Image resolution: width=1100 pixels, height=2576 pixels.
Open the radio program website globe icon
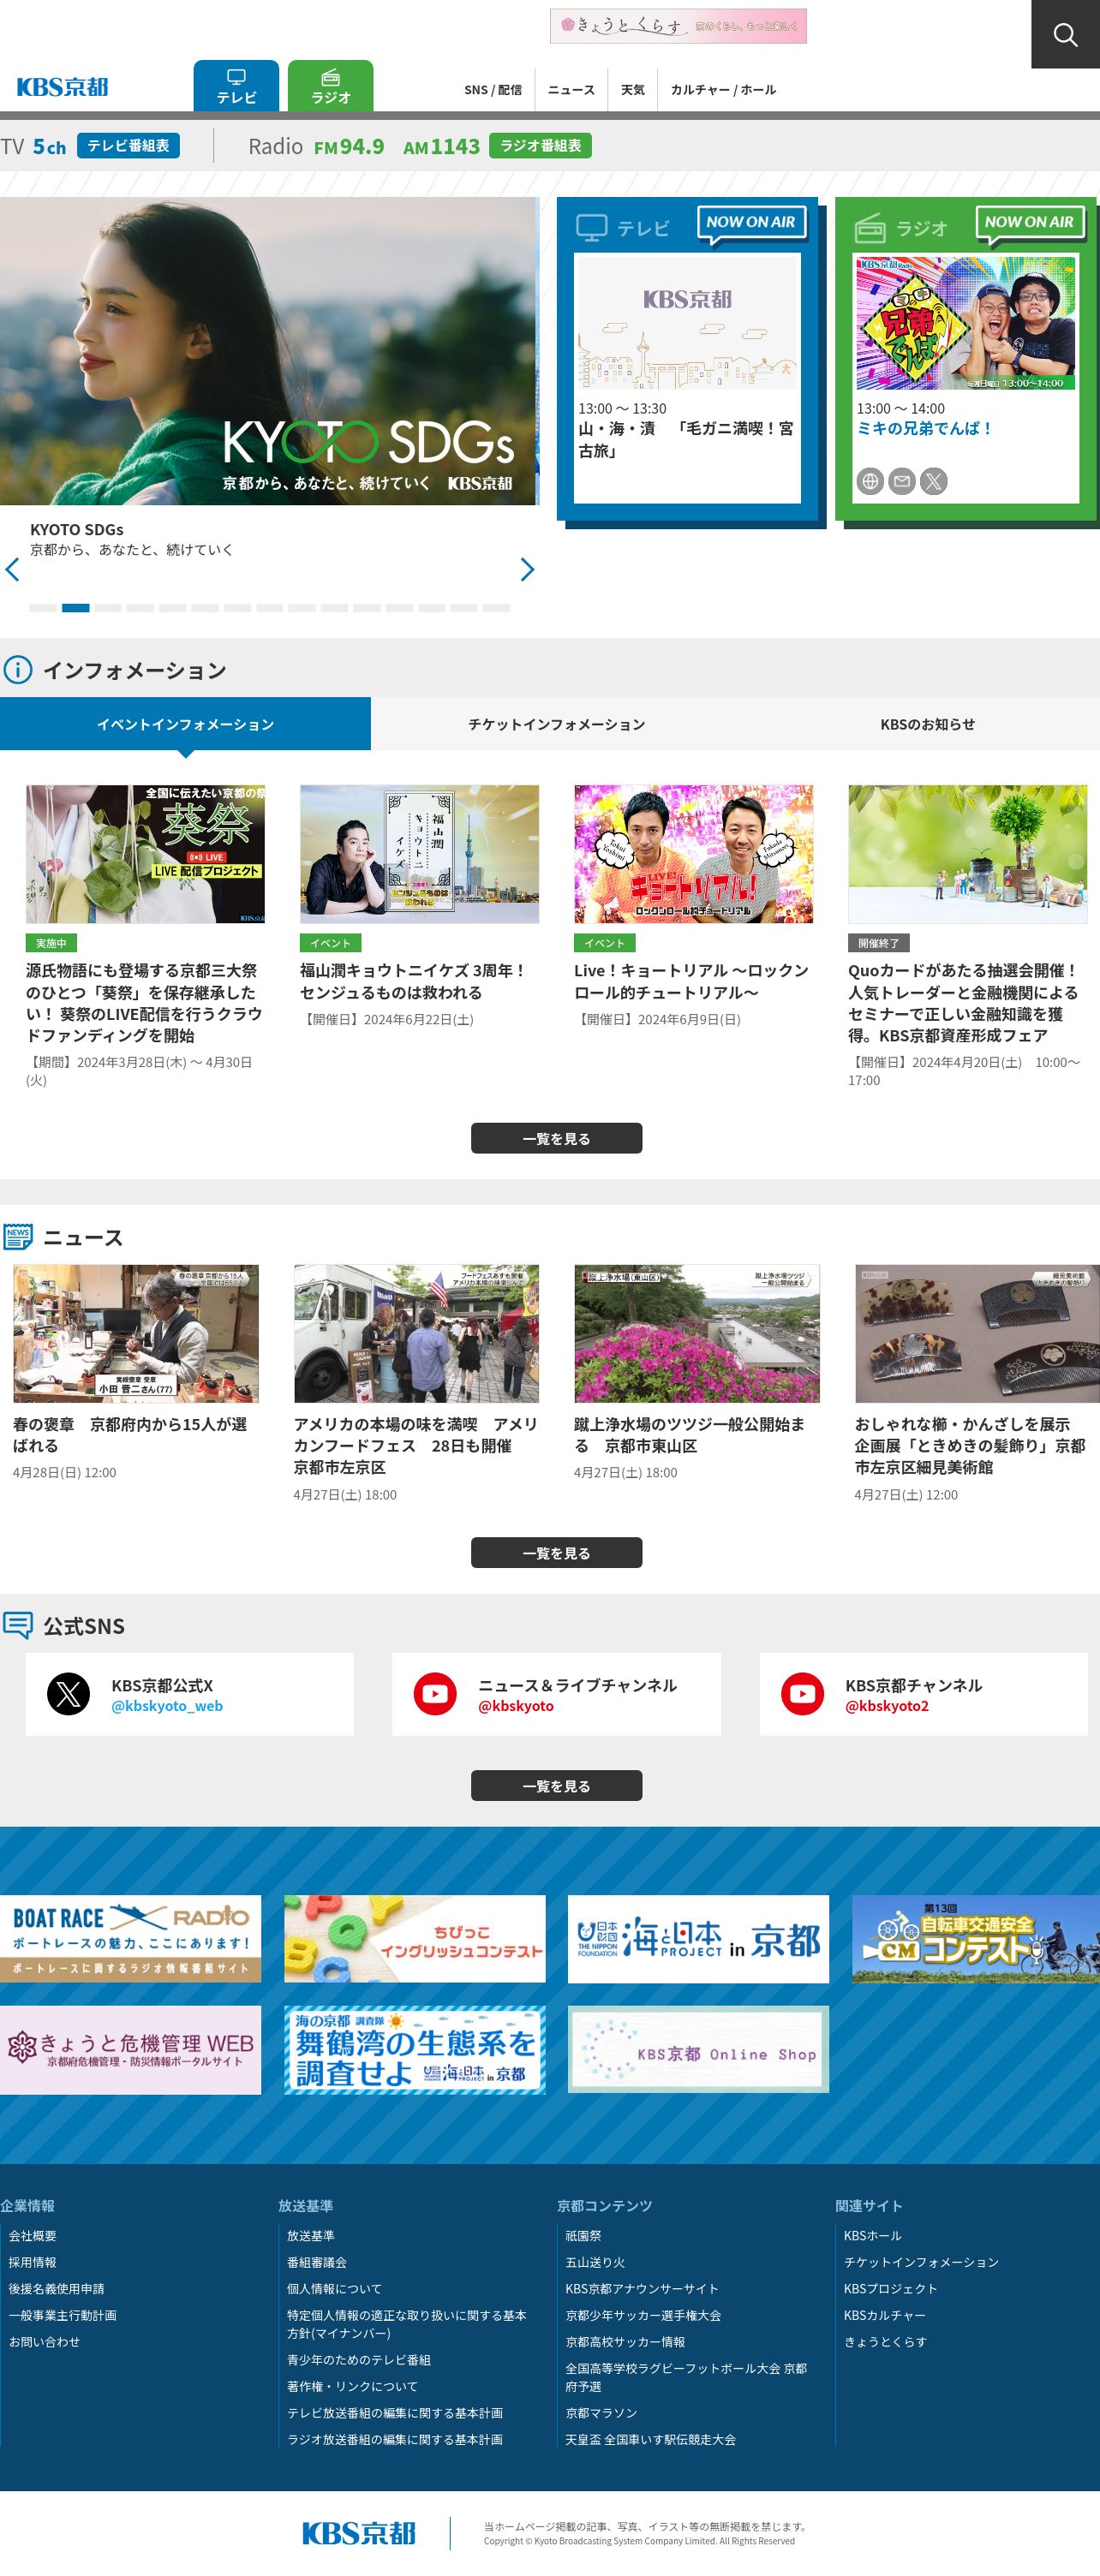tap(870, 482)
